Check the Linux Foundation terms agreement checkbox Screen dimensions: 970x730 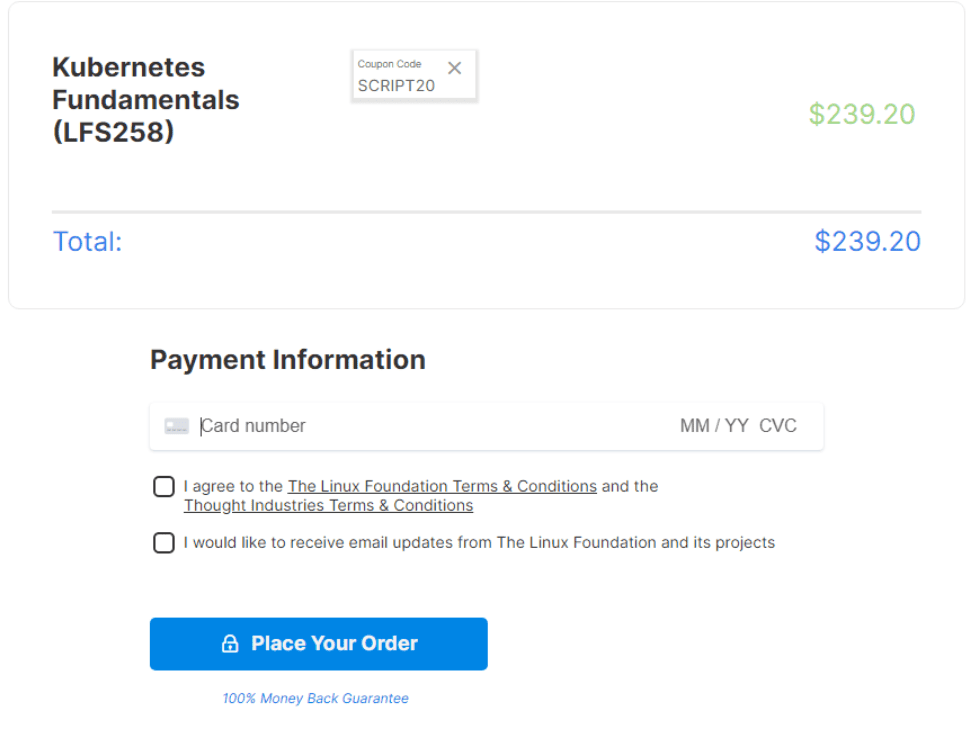(163, 486)
